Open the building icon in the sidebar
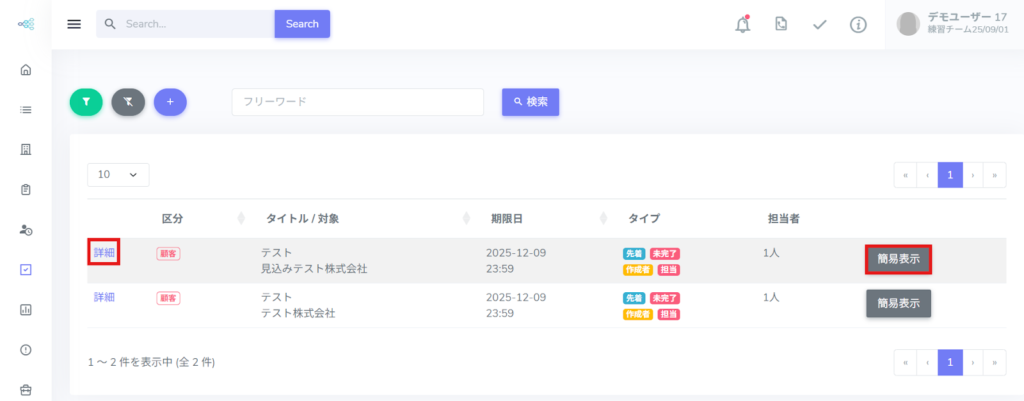Viewport: 1024px width, 401px height. [x=26, y=149]
